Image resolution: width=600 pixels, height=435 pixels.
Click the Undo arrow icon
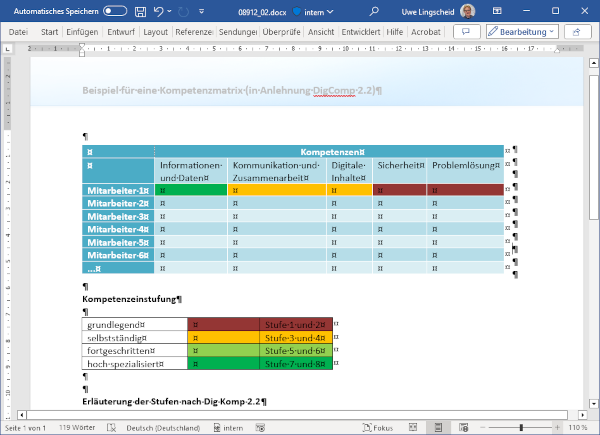pos(160,11)
